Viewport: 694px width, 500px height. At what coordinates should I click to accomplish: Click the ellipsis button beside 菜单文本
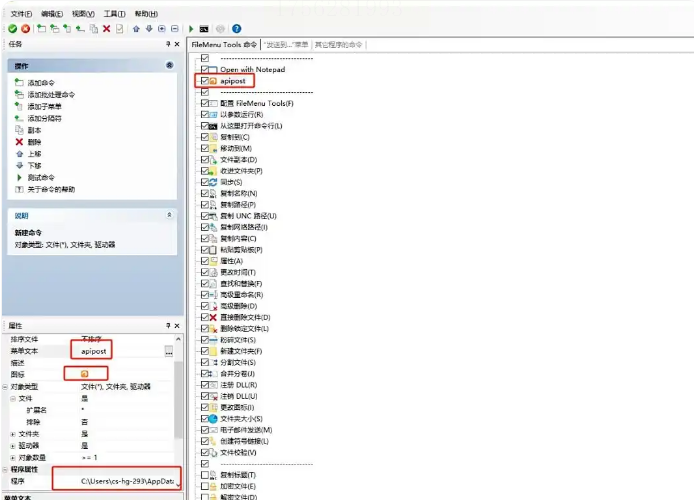click(x=169, y=351)
